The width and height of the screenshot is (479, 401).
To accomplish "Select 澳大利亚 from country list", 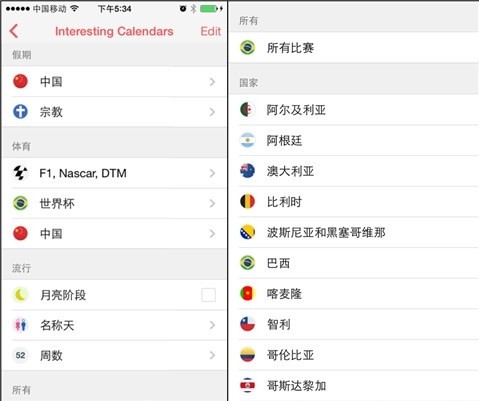I will click(x=354, y=171).
